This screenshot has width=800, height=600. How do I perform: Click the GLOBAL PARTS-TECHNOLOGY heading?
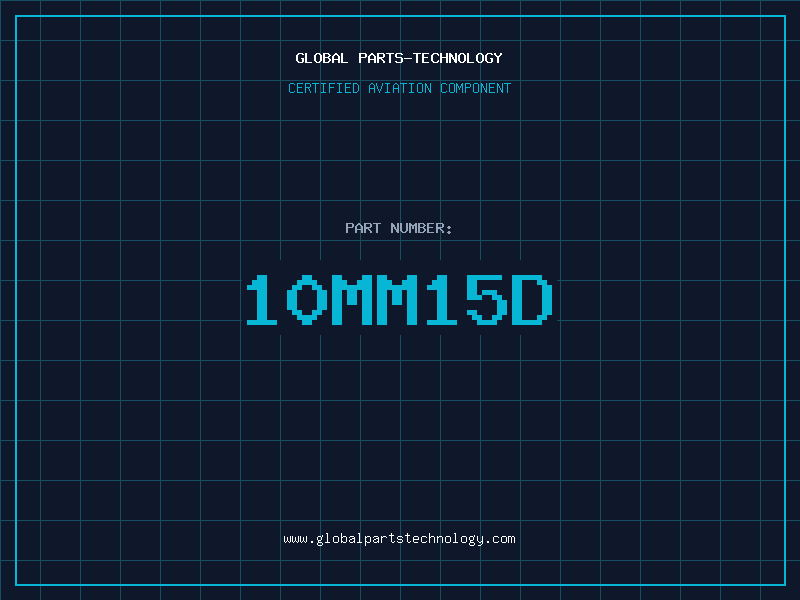pyautogui.click(x=399, y=58)
